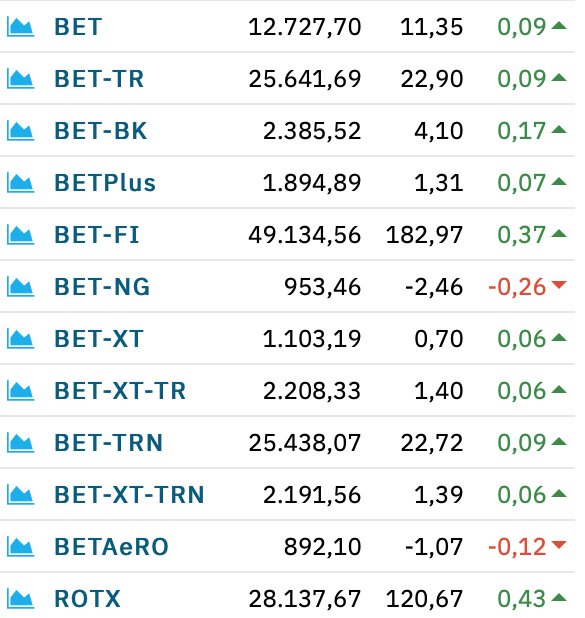Click the BETPlus value 1.894,89
This screenshot has width=585, height=618.
312,183
